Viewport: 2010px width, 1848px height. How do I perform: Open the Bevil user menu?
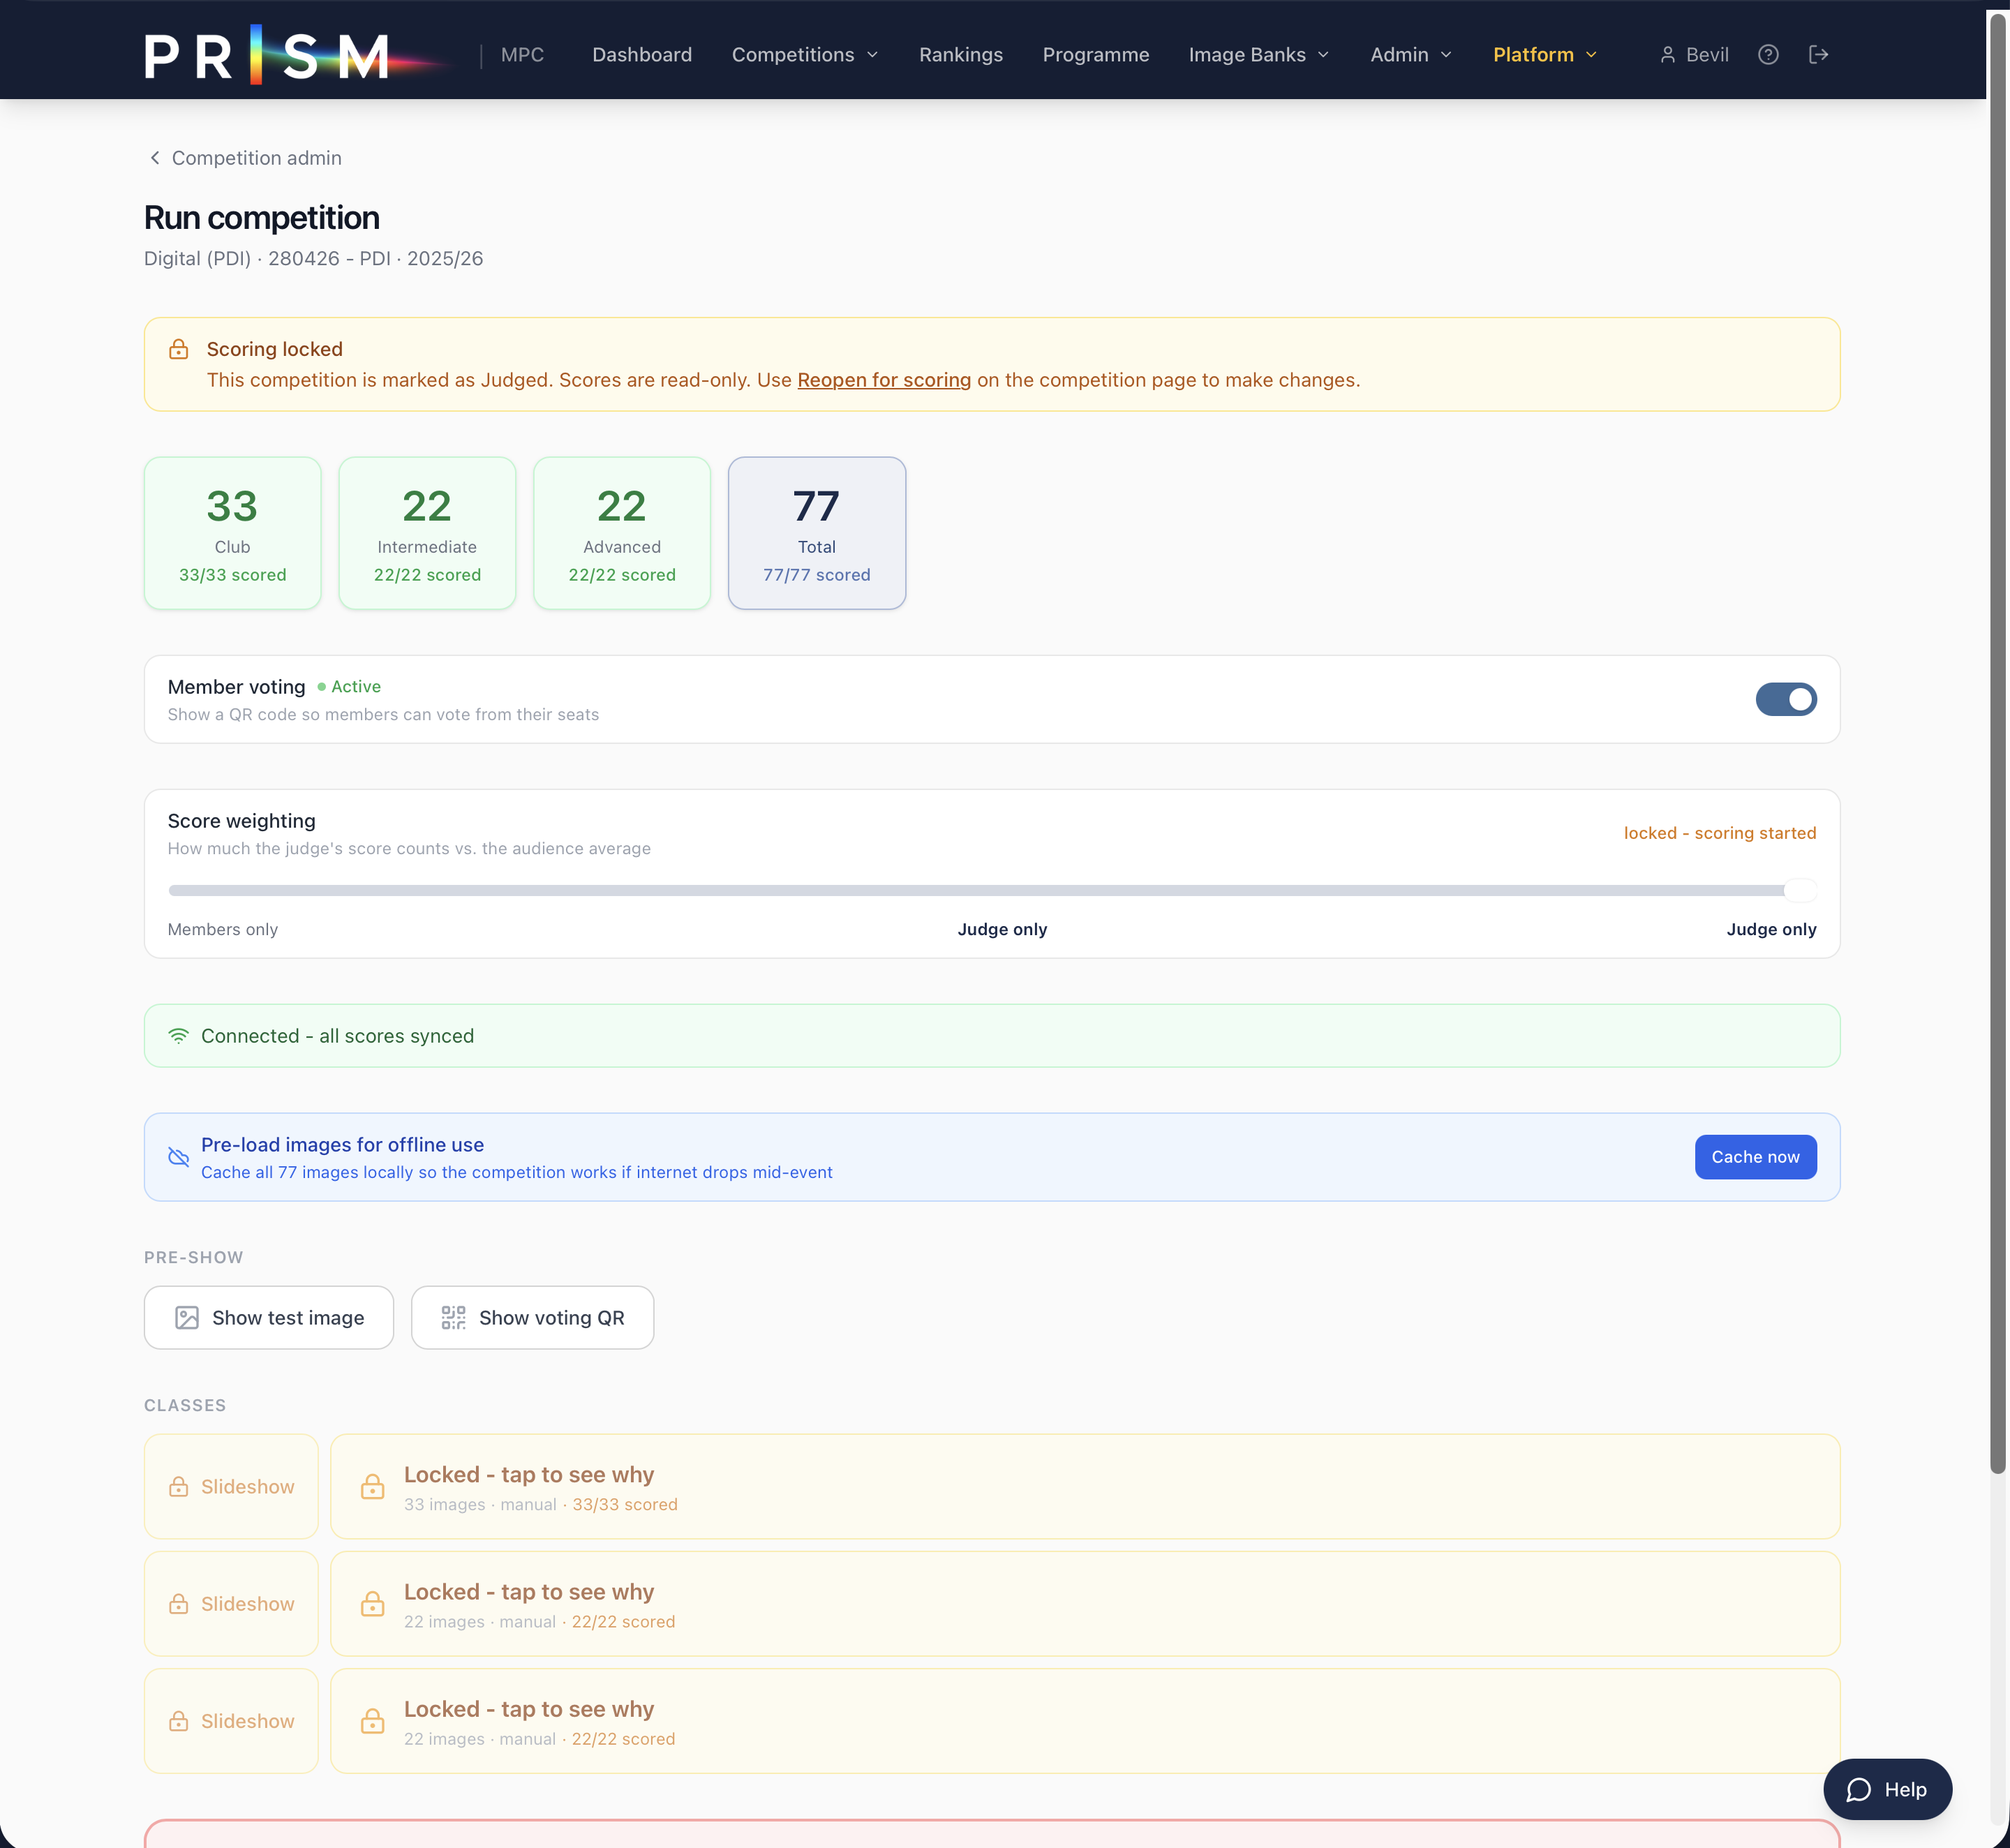[x=1694, y=55]
